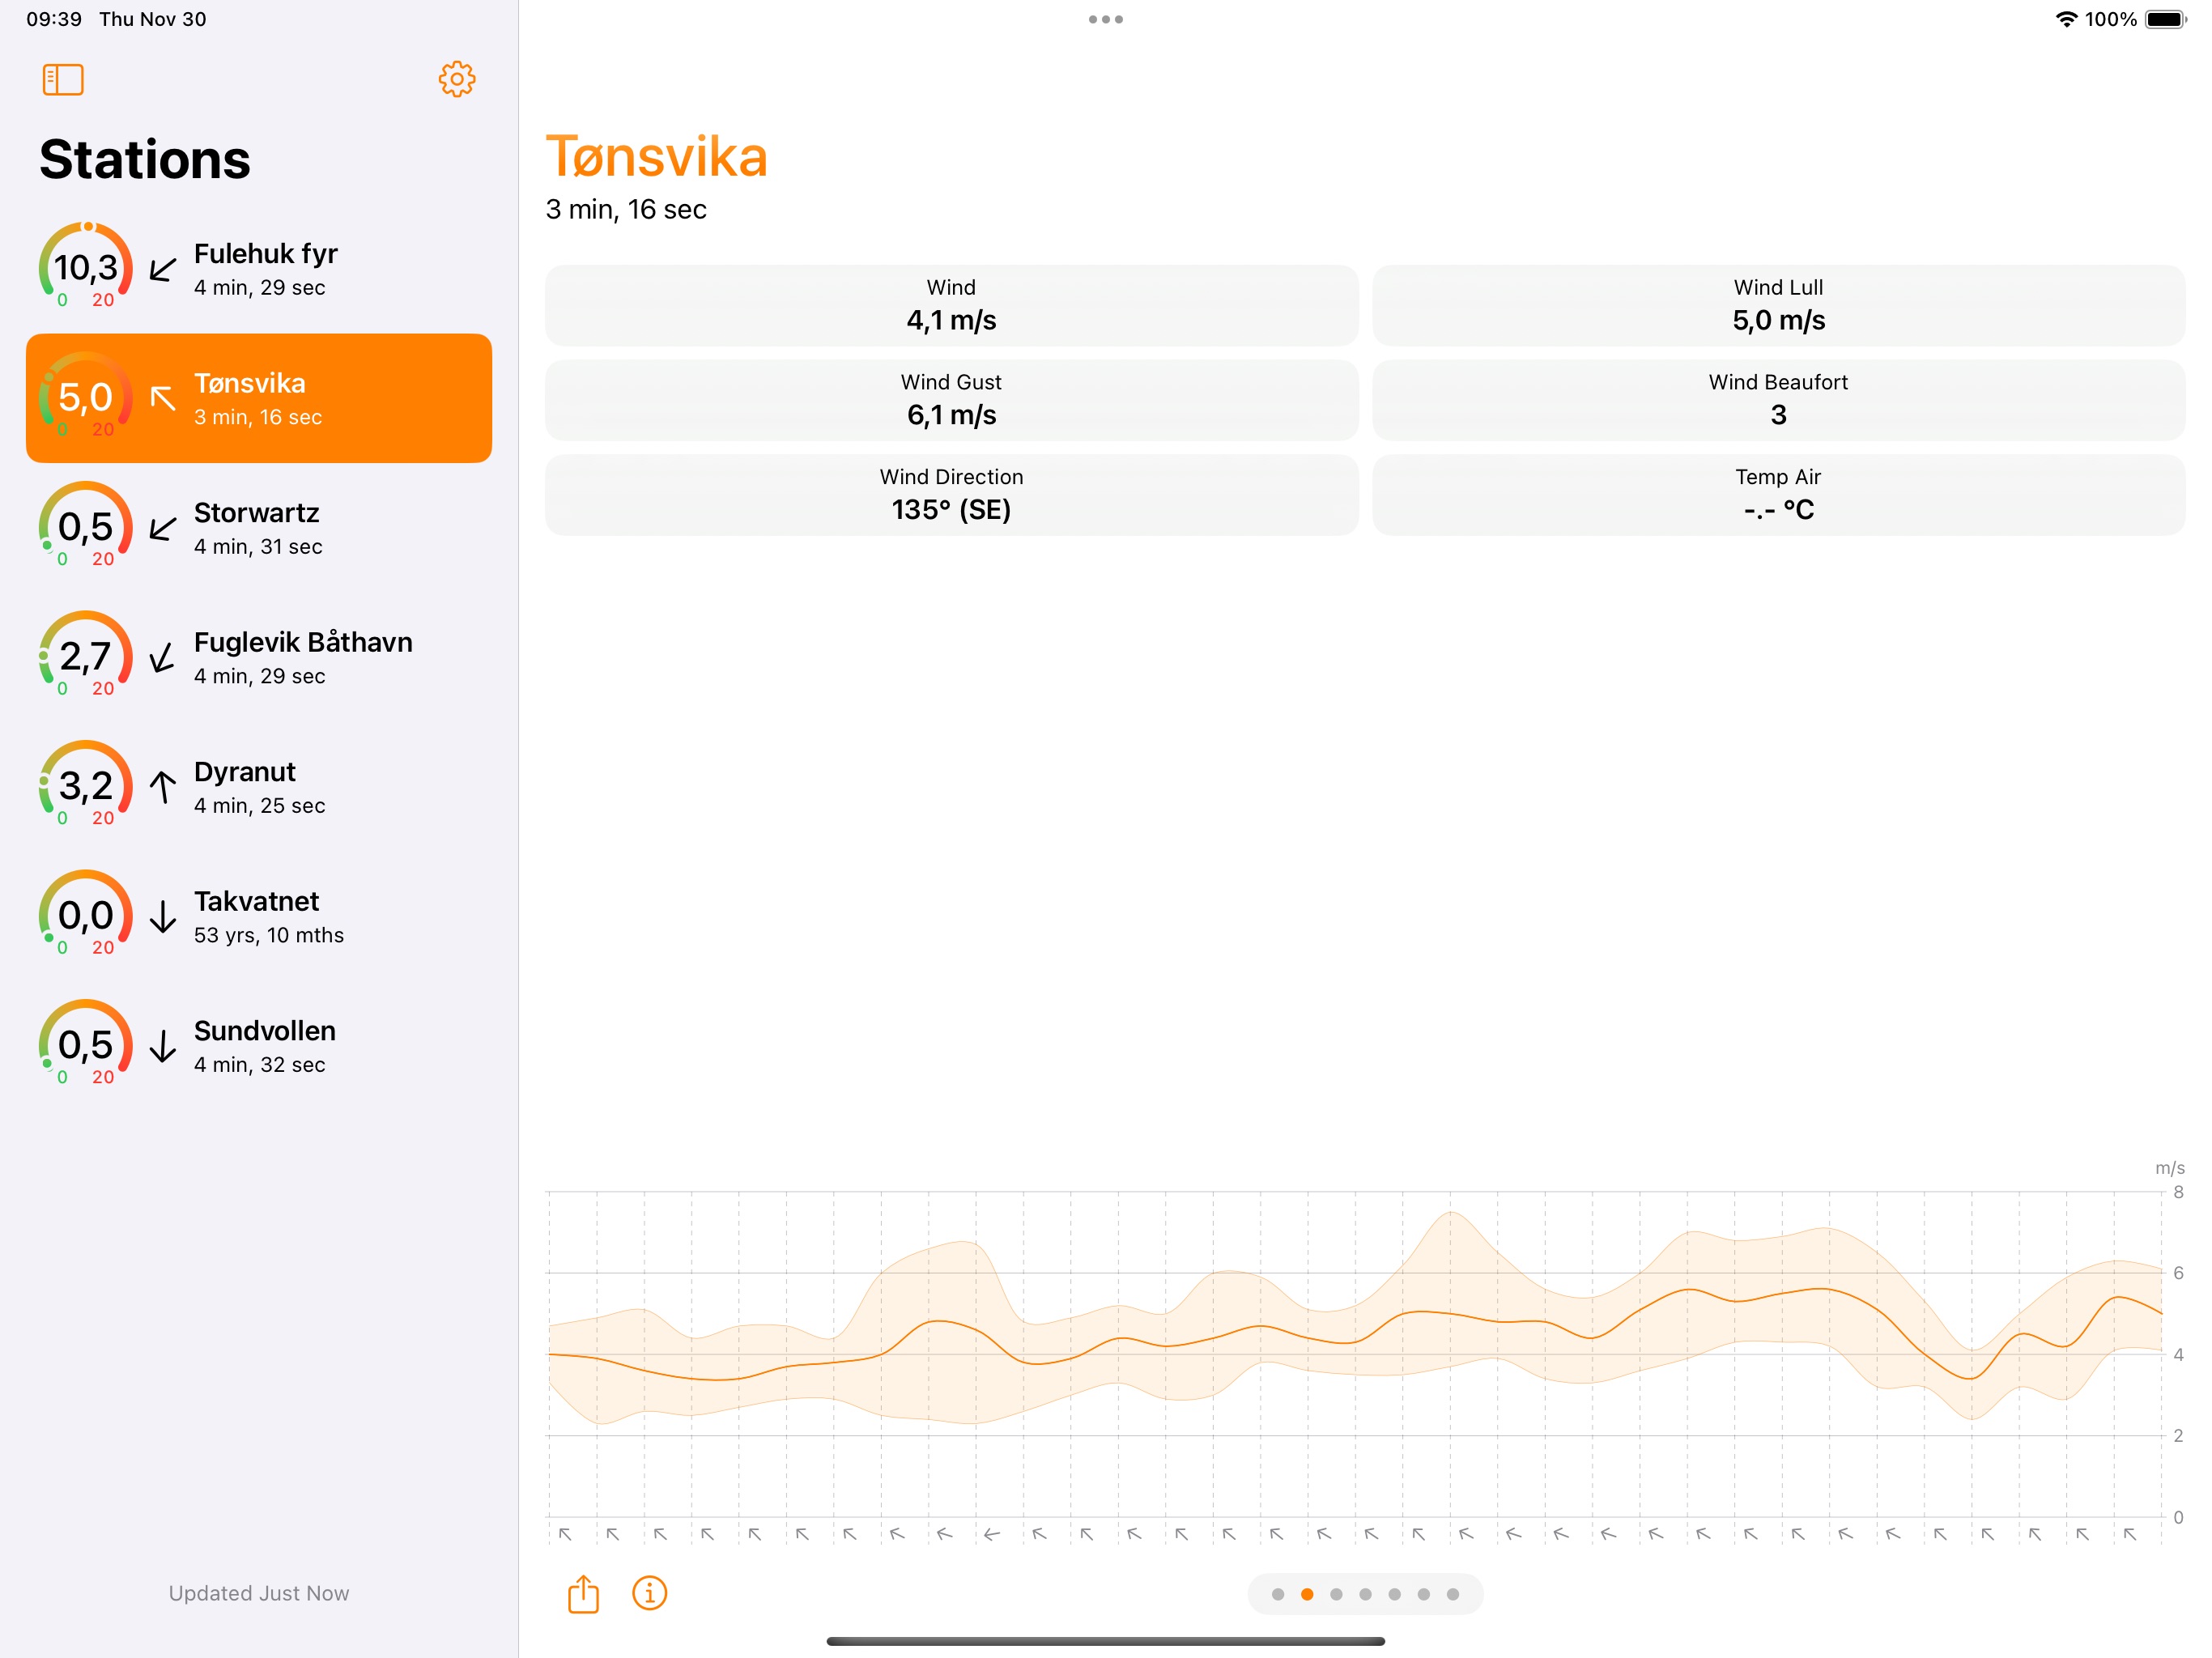Screen dimensions: 2212x1658
Task: Go to the last page dot
Action: pos(1453,1594)
